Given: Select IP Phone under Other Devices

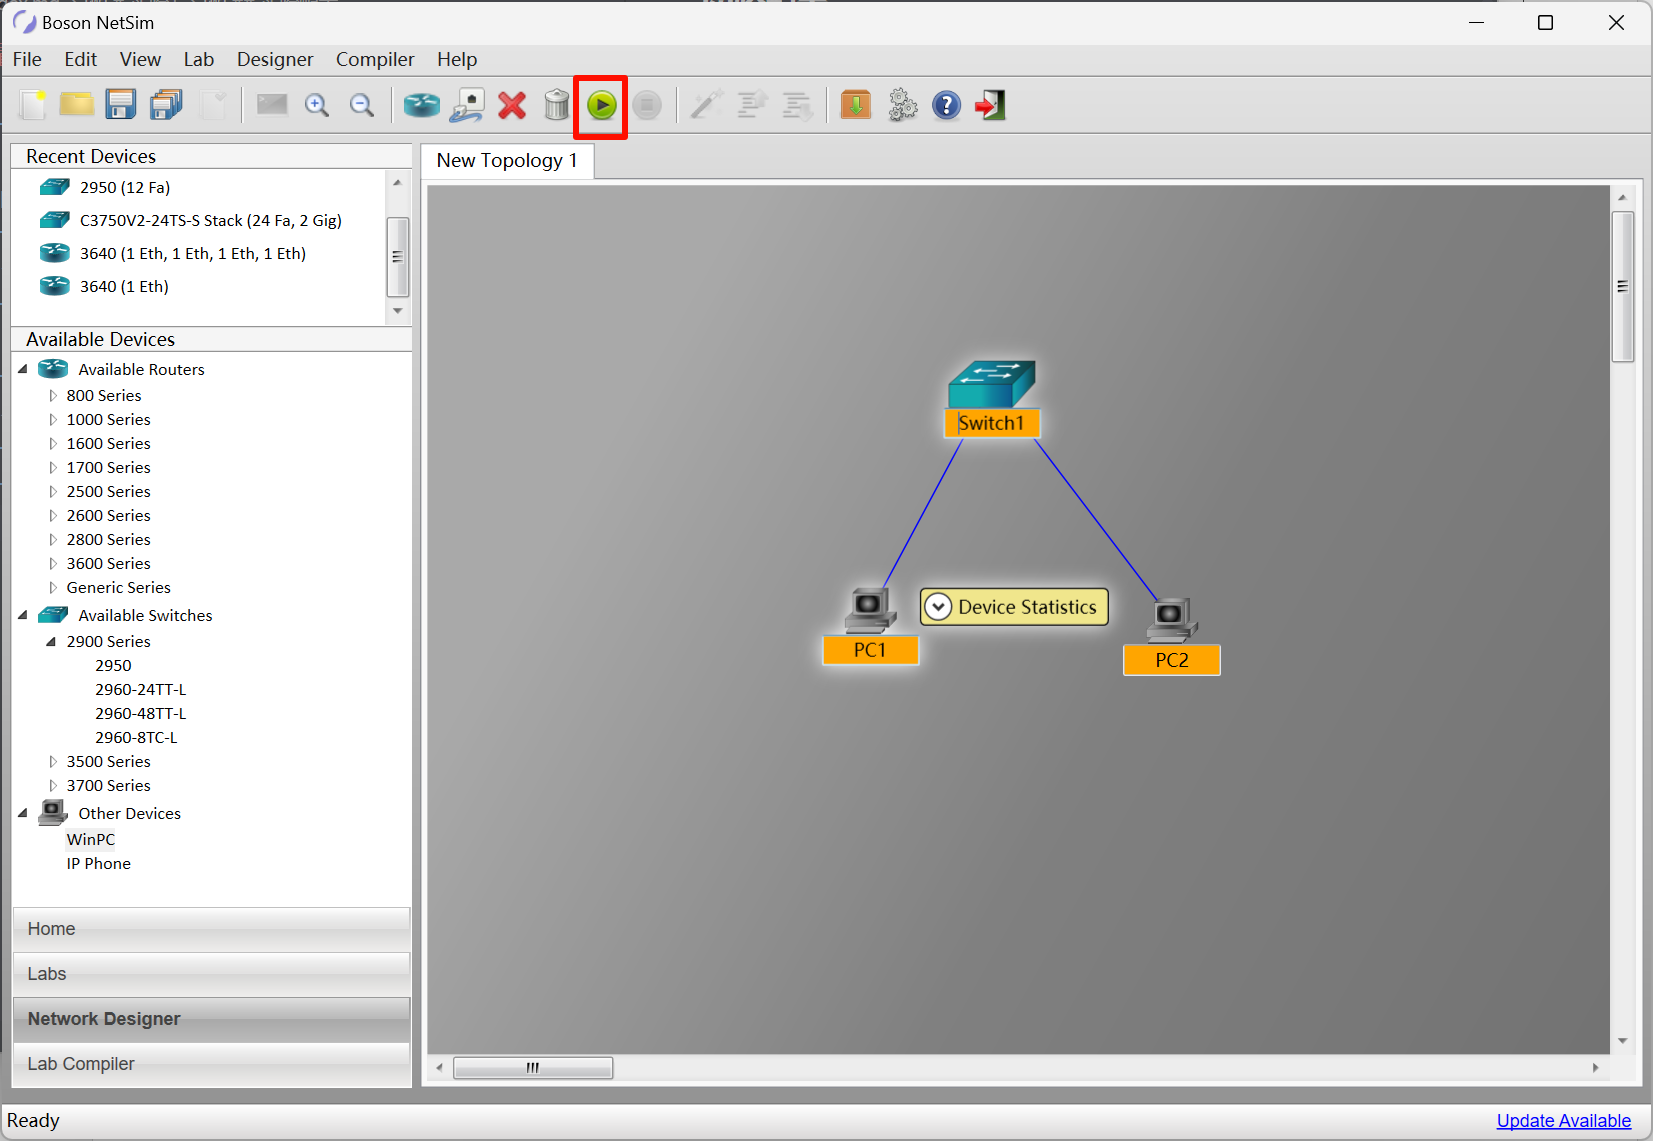Looking at the screenshot, I should tap(99, 864).
